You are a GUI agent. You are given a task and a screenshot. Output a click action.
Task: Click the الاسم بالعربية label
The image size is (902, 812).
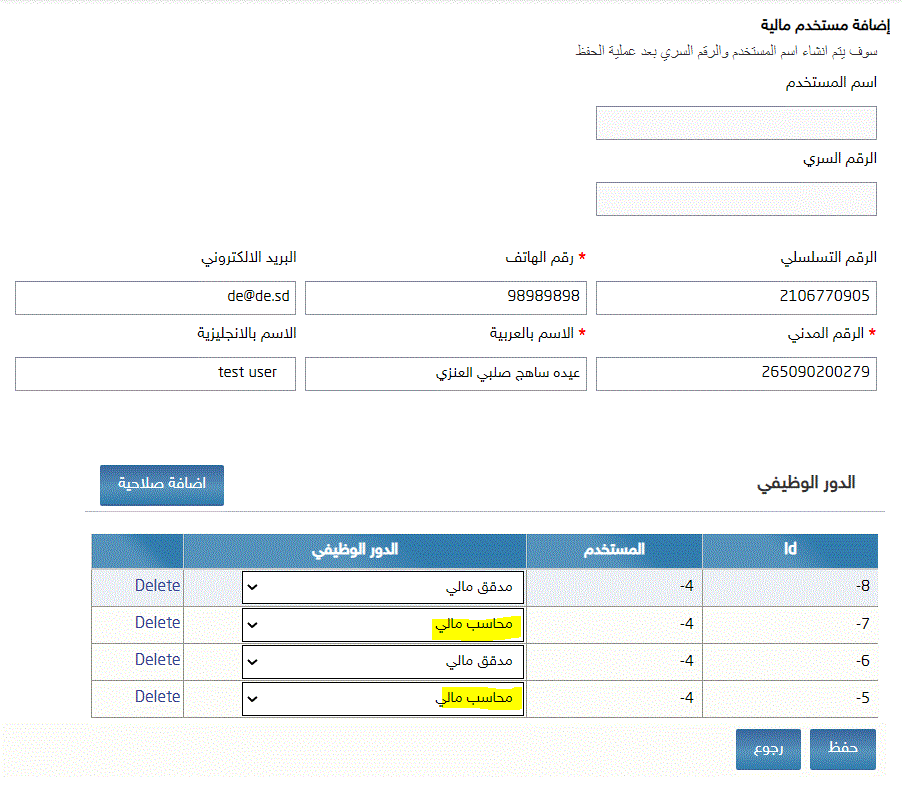tap(532, 334)
